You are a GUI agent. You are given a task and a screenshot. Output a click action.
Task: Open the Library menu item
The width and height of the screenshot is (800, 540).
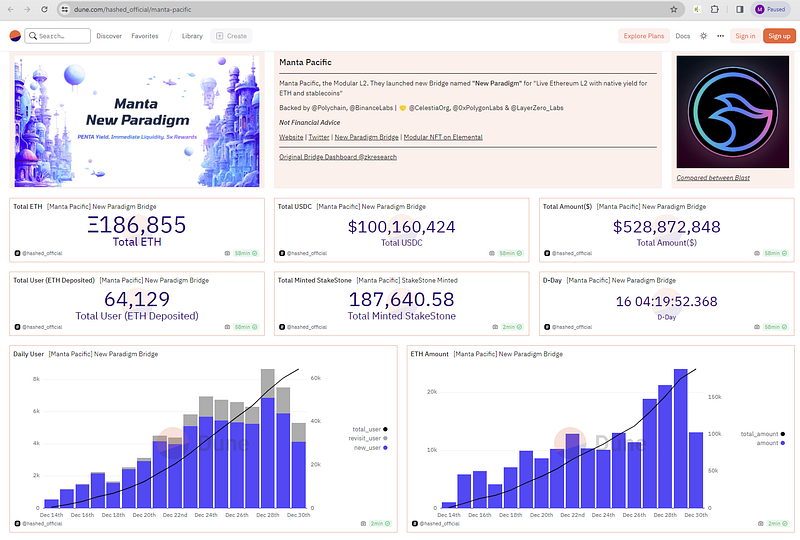[192, 36]
